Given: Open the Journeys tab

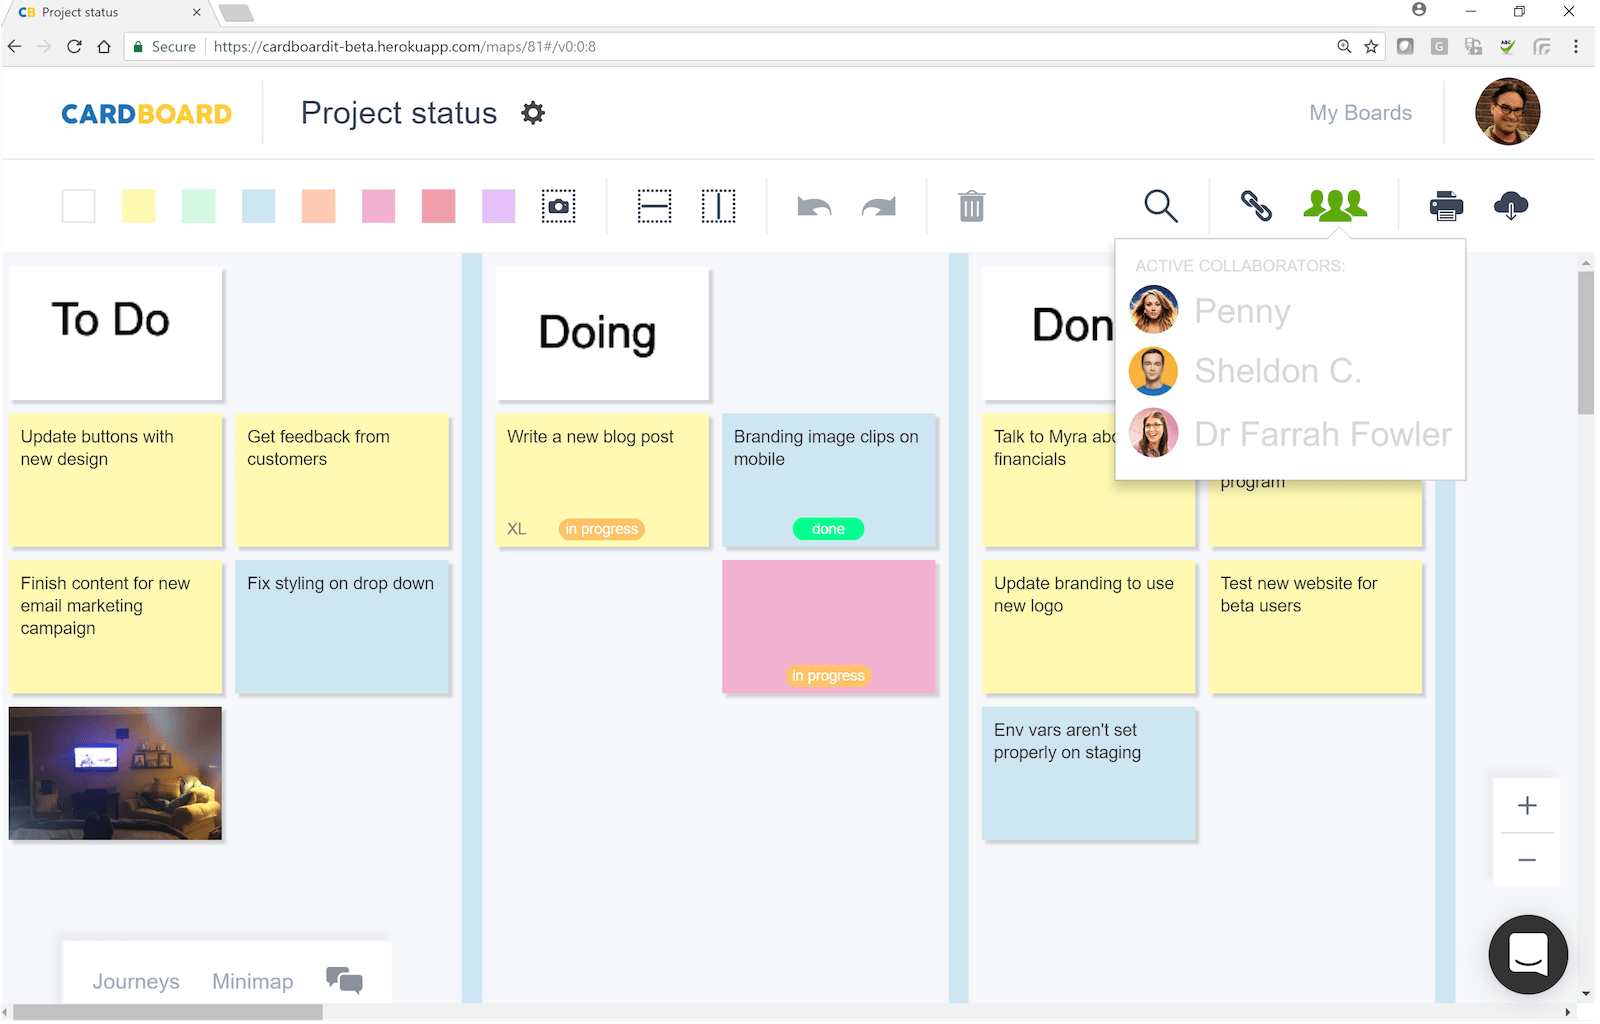Looking at the screenshot, I should 136,981.
